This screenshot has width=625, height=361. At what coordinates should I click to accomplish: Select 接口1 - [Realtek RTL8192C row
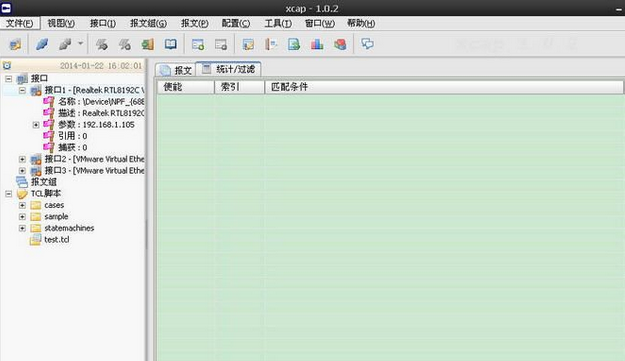pos(94,90)
